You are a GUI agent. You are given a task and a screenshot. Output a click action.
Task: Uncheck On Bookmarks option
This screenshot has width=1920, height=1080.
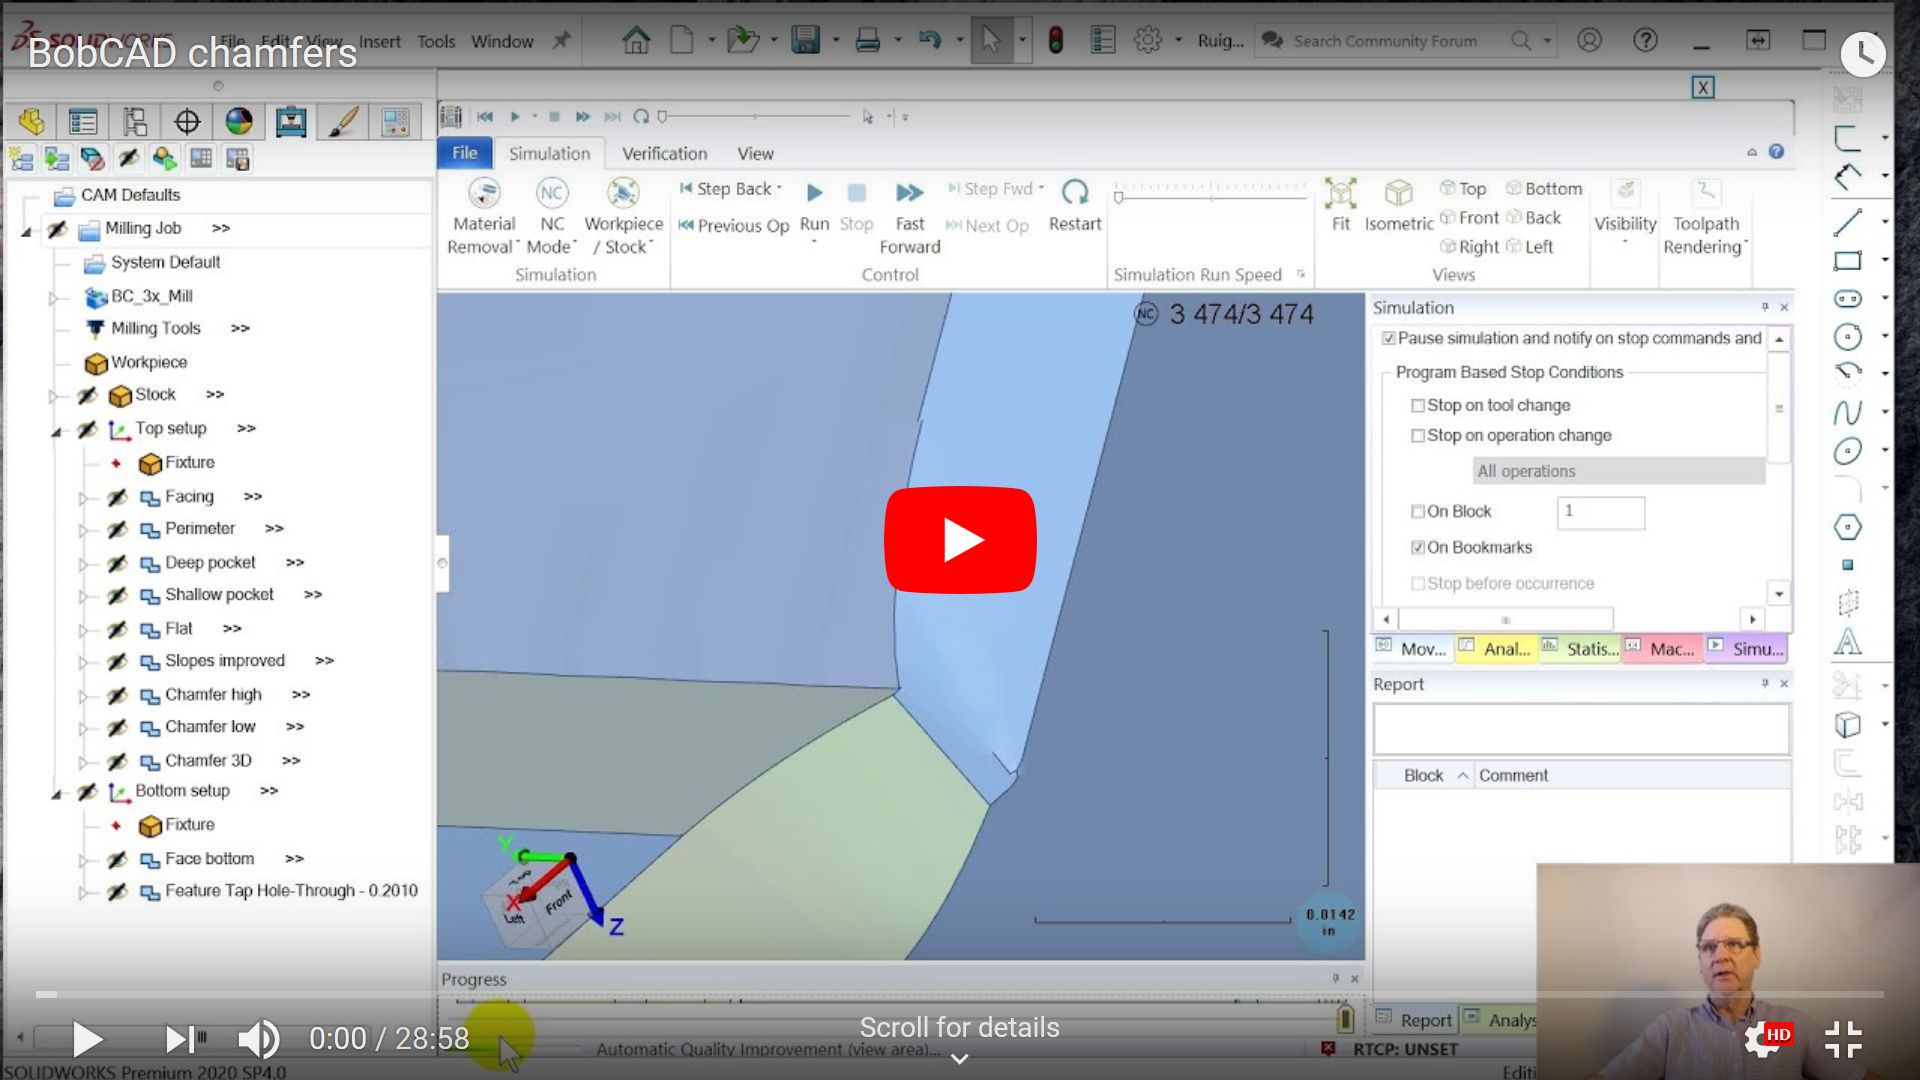tap(1417, 547)
